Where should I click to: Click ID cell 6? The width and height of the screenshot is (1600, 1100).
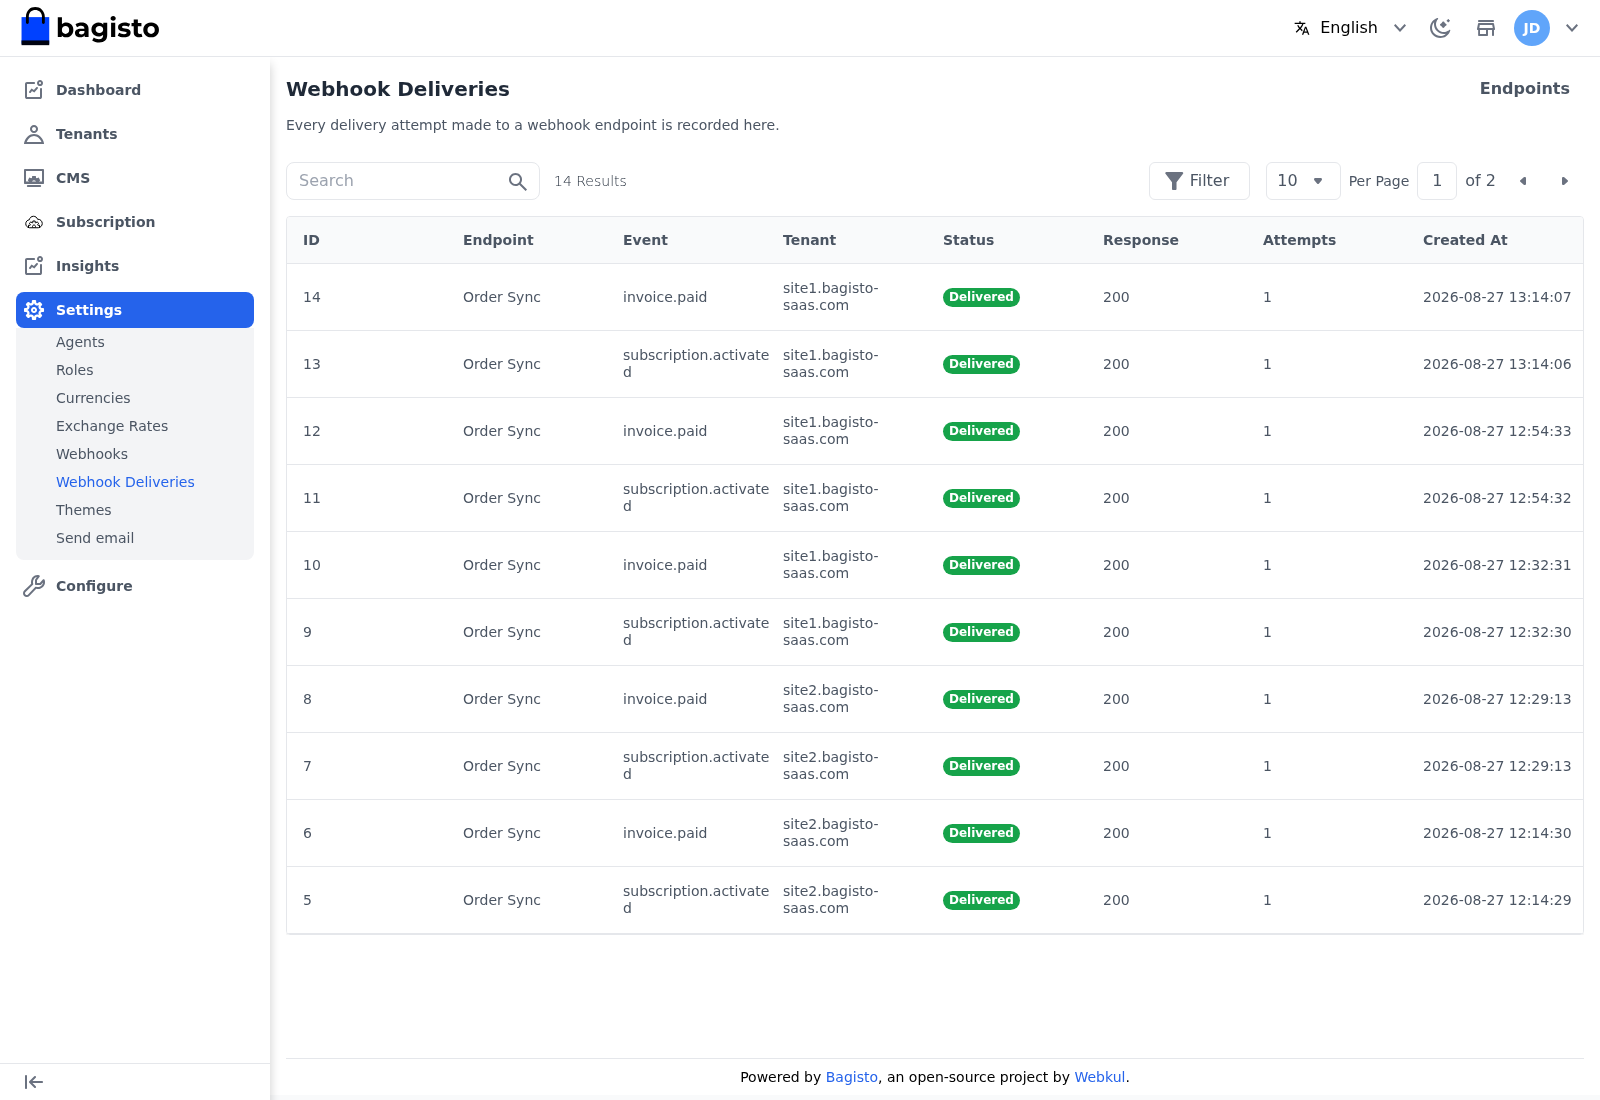coord(307,833)
